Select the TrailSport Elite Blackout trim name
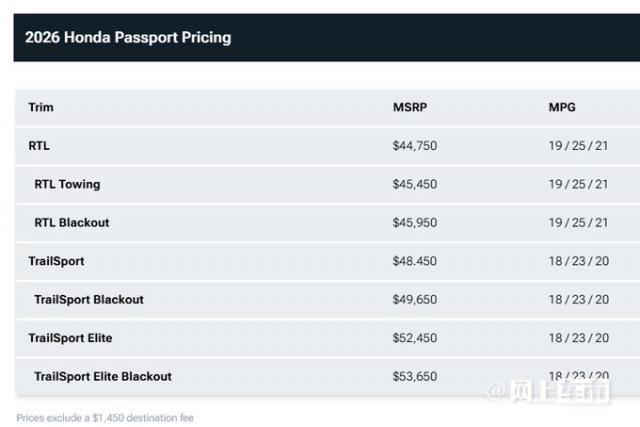 tap(103, 377)
